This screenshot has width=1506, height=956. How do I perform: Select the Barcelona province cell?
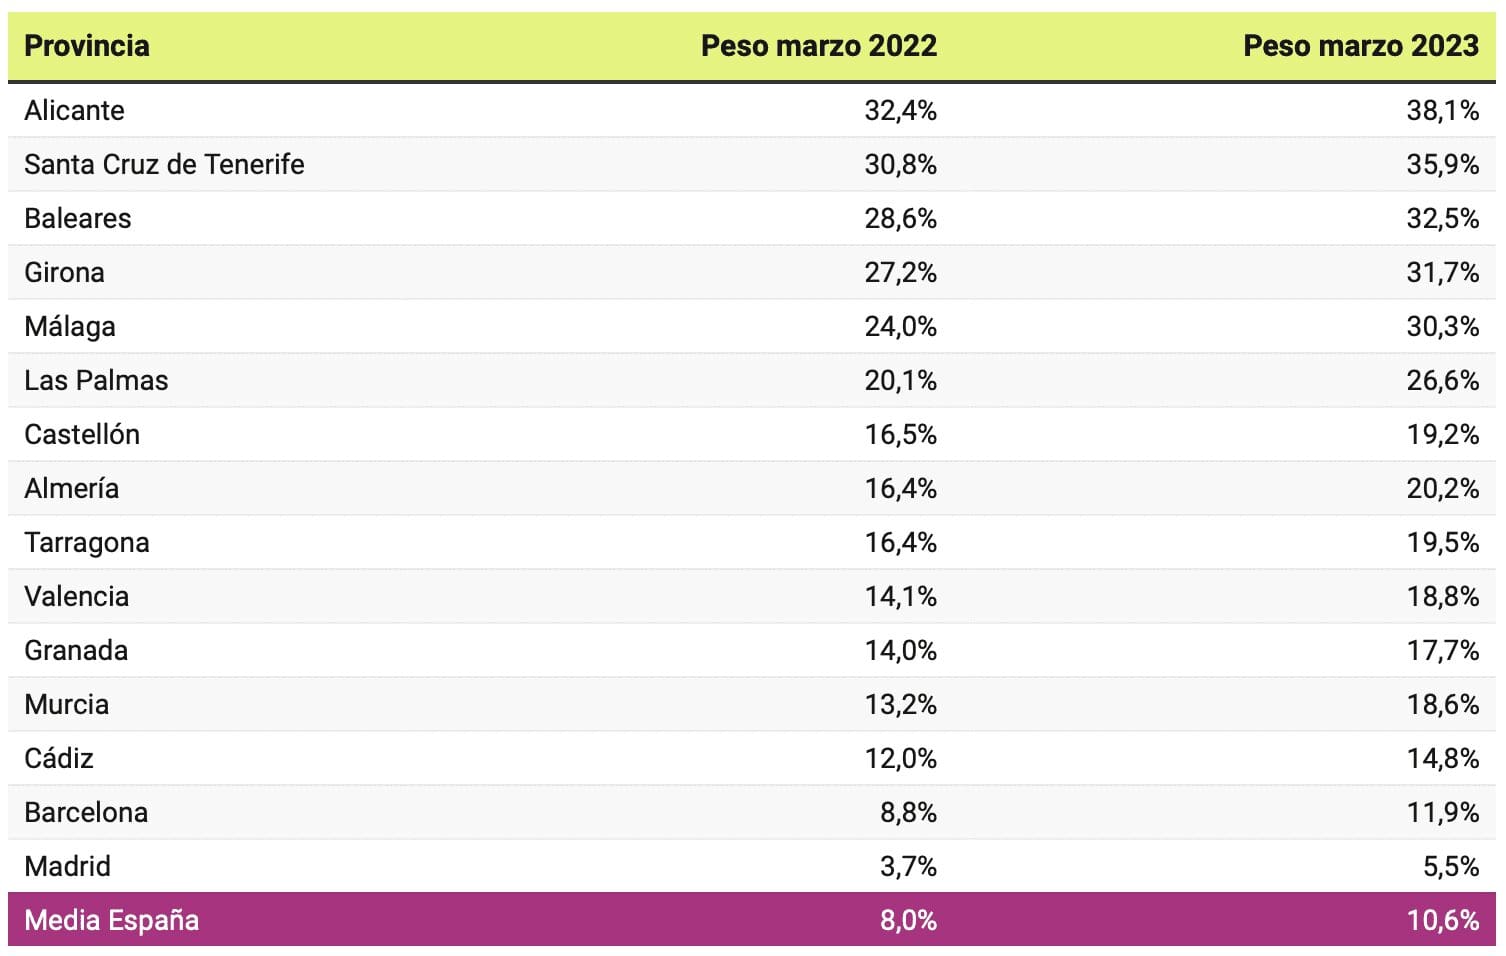pyautogui.click(x=86, y=812)
